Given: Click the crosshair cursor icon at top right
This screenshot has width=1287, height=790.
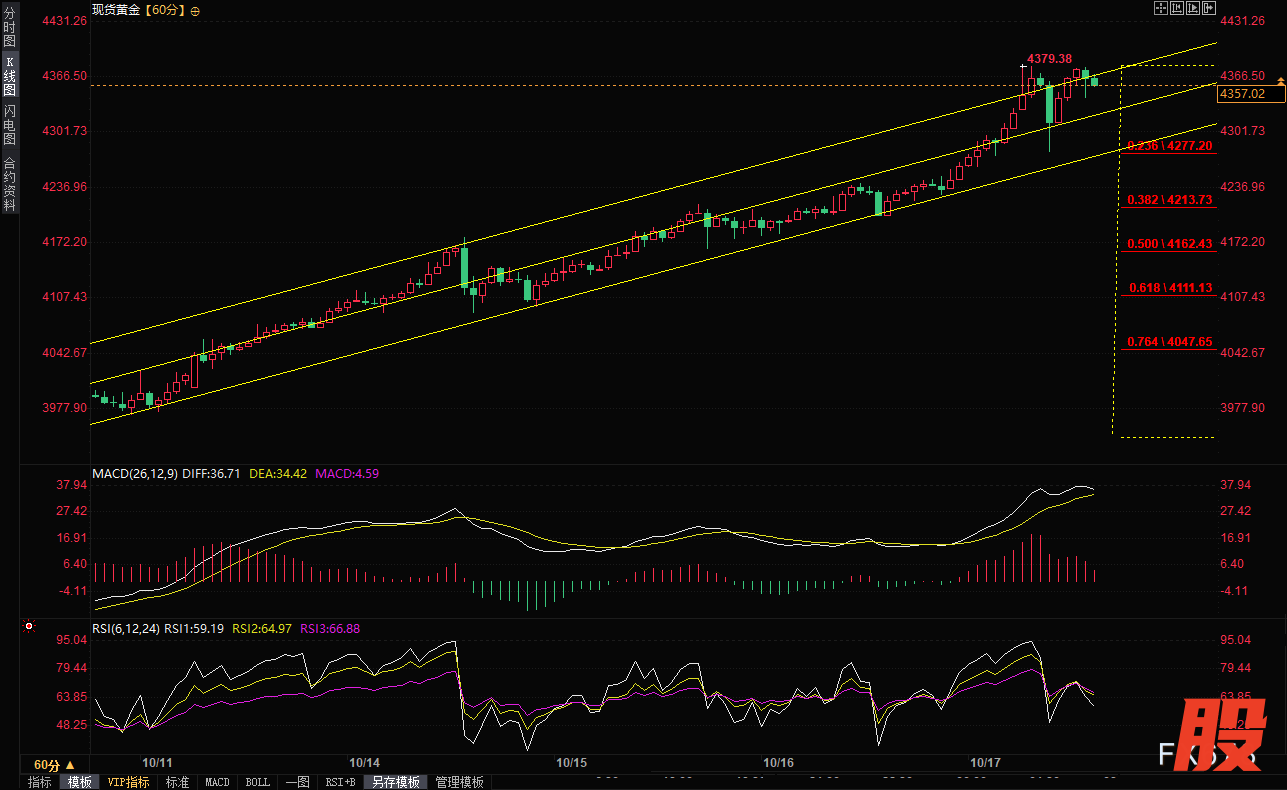Looking at the screenshot, I should [x=1162, y=9].
